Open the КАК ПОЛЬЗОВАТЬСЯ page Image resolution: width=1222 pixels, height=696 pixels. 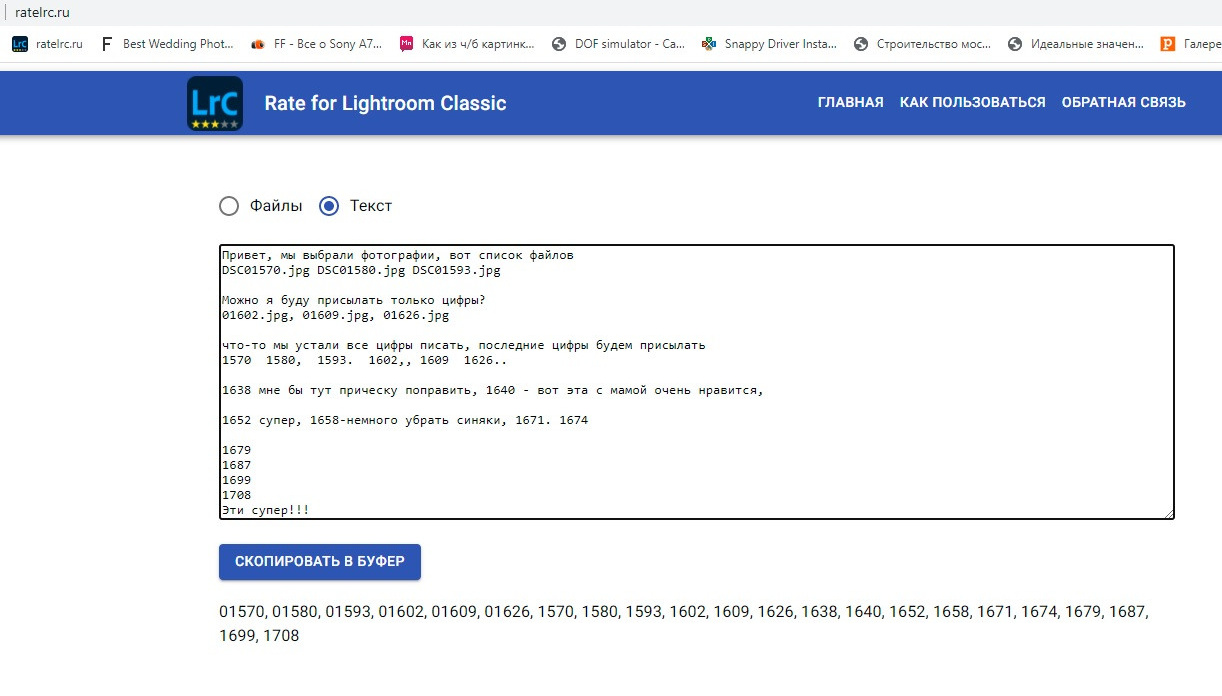click(x=972, y=102)
